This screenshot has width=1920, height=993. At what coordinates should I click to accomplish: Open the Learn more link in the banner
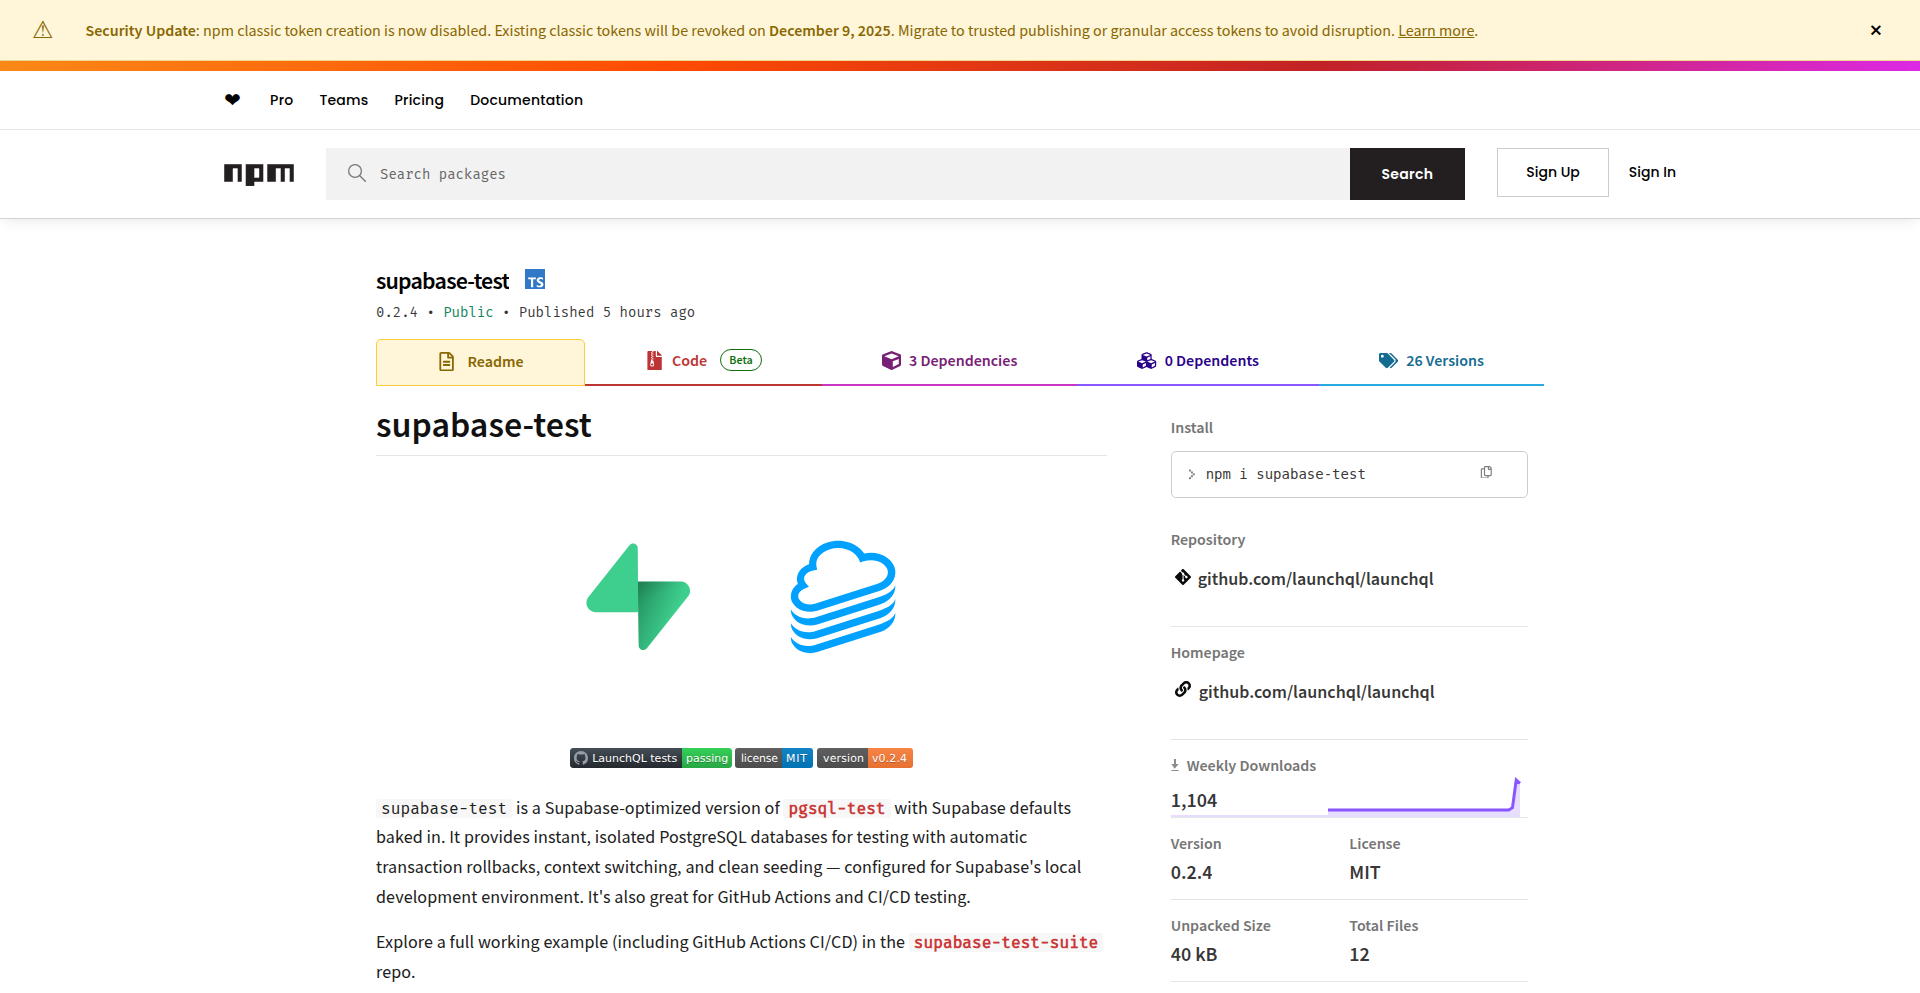1436,30
